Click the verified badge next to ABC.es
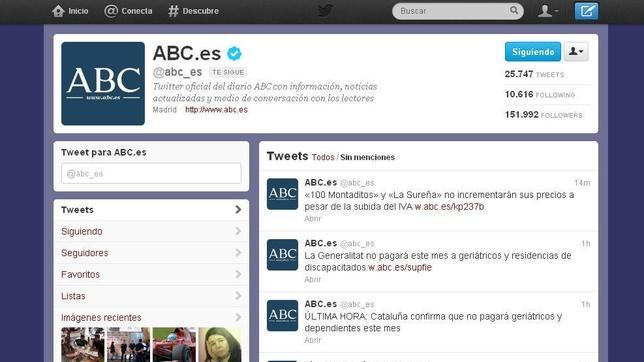The width and height of the screenshot is (644, 362). point(234,53)
